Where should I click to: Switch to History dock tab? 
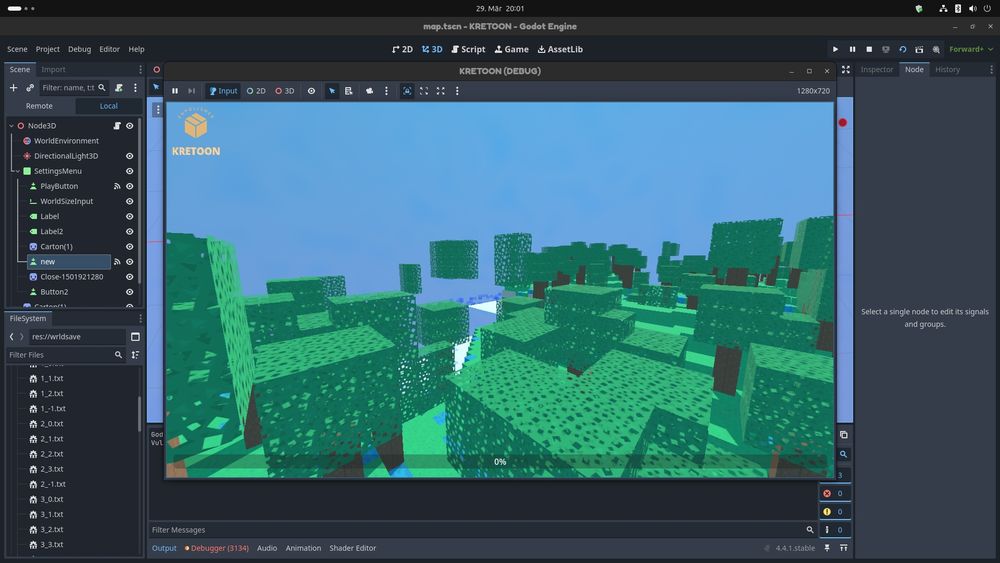point(948,69)
